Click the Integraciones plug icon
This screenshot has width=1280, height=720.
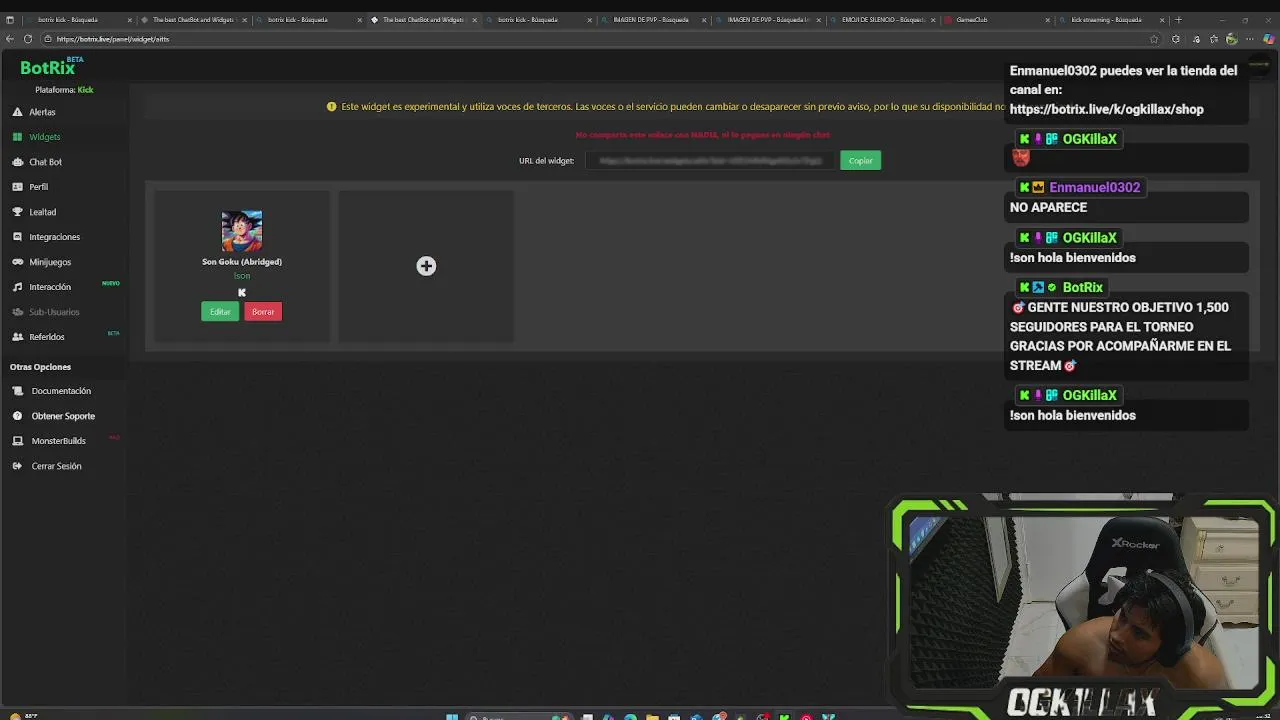(18, 237)
